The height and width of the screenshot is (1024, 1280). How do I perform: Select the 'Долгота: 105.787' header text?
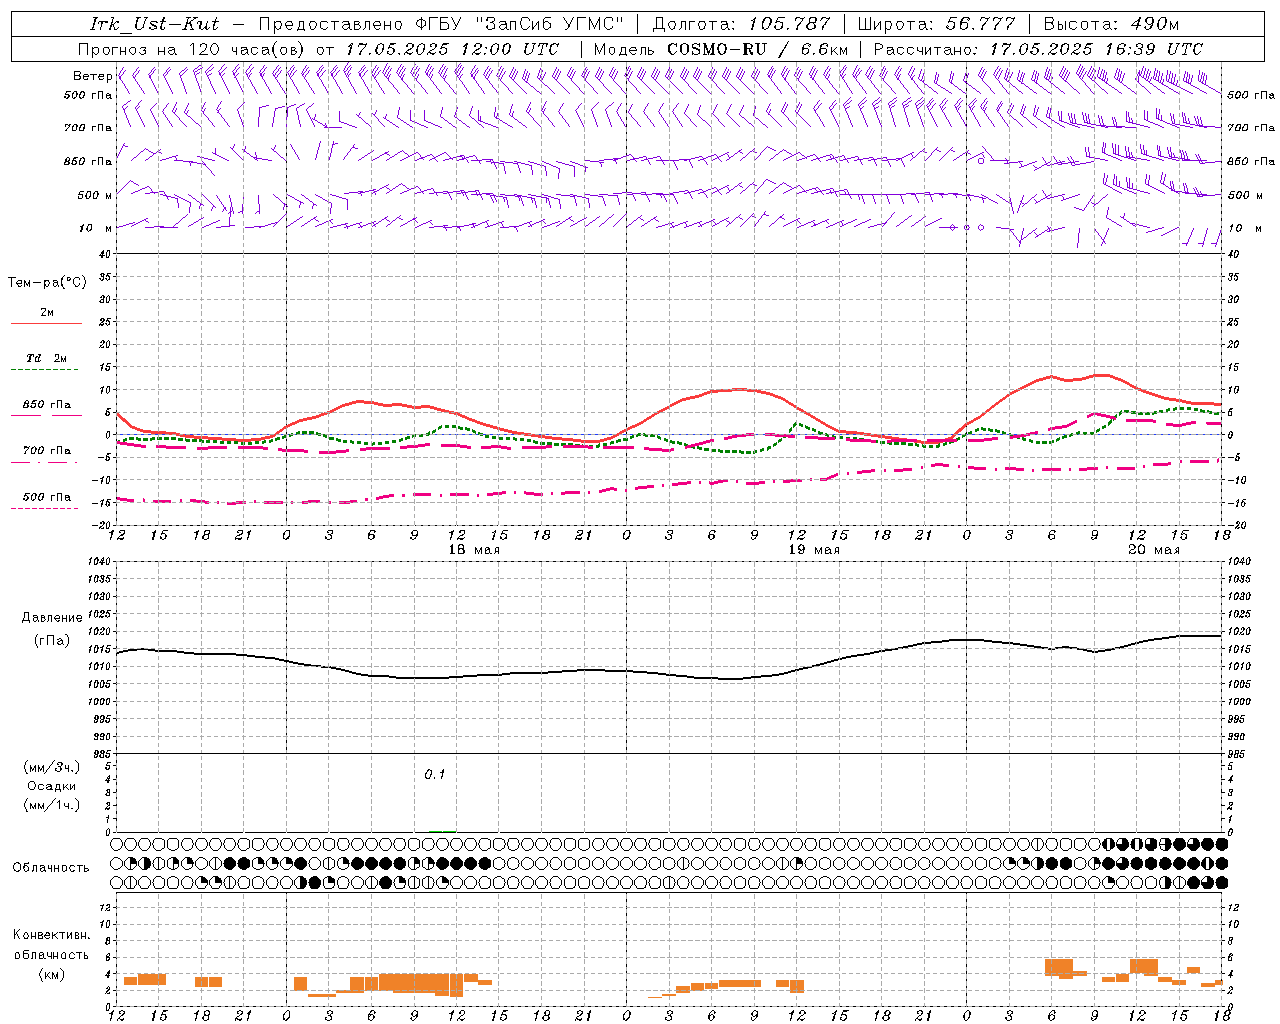coord(742,24)
